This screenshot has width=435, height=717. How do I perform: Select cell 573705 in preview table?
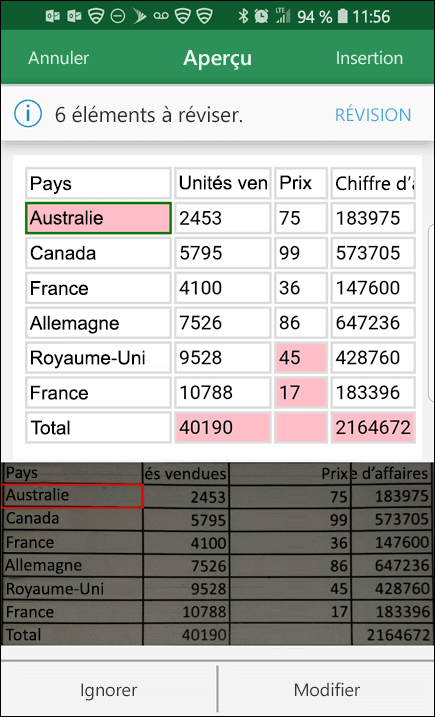373,253
